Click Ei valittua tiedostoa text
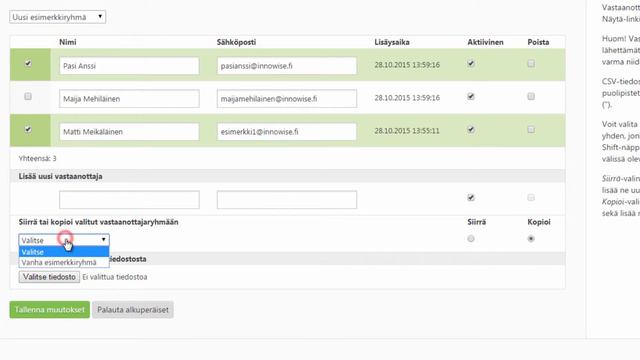640x360 pixels. (115, 277)
